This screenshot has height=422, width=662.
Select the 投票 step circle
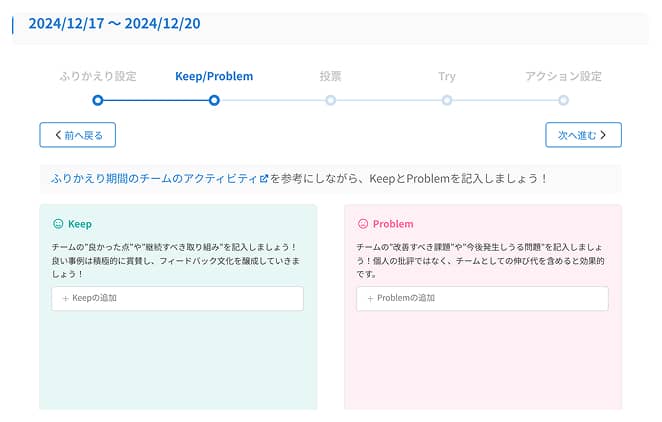pos(331,100)
